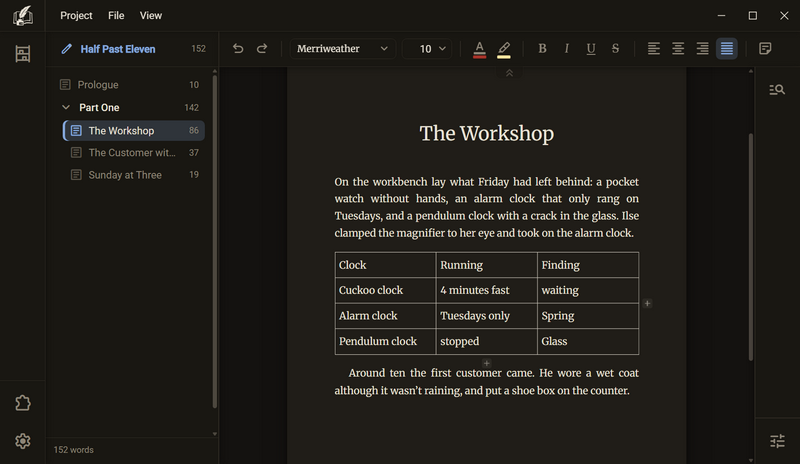800x464 pixels.
Task: Open the File menu
Action: coord(116,16)
